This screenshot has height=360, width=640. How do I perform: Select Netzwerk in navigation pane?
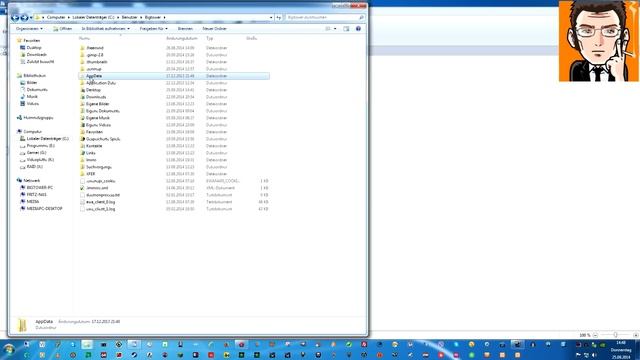(31, 180)
